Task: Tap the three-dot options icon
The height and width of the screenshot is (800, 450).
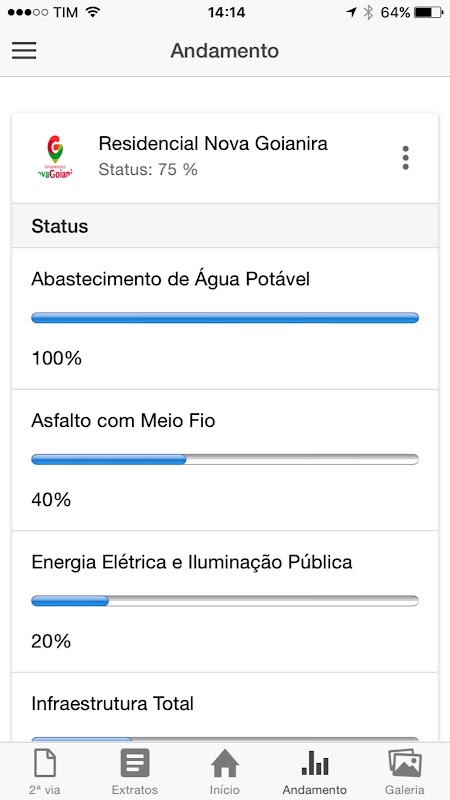Action: 406,158
